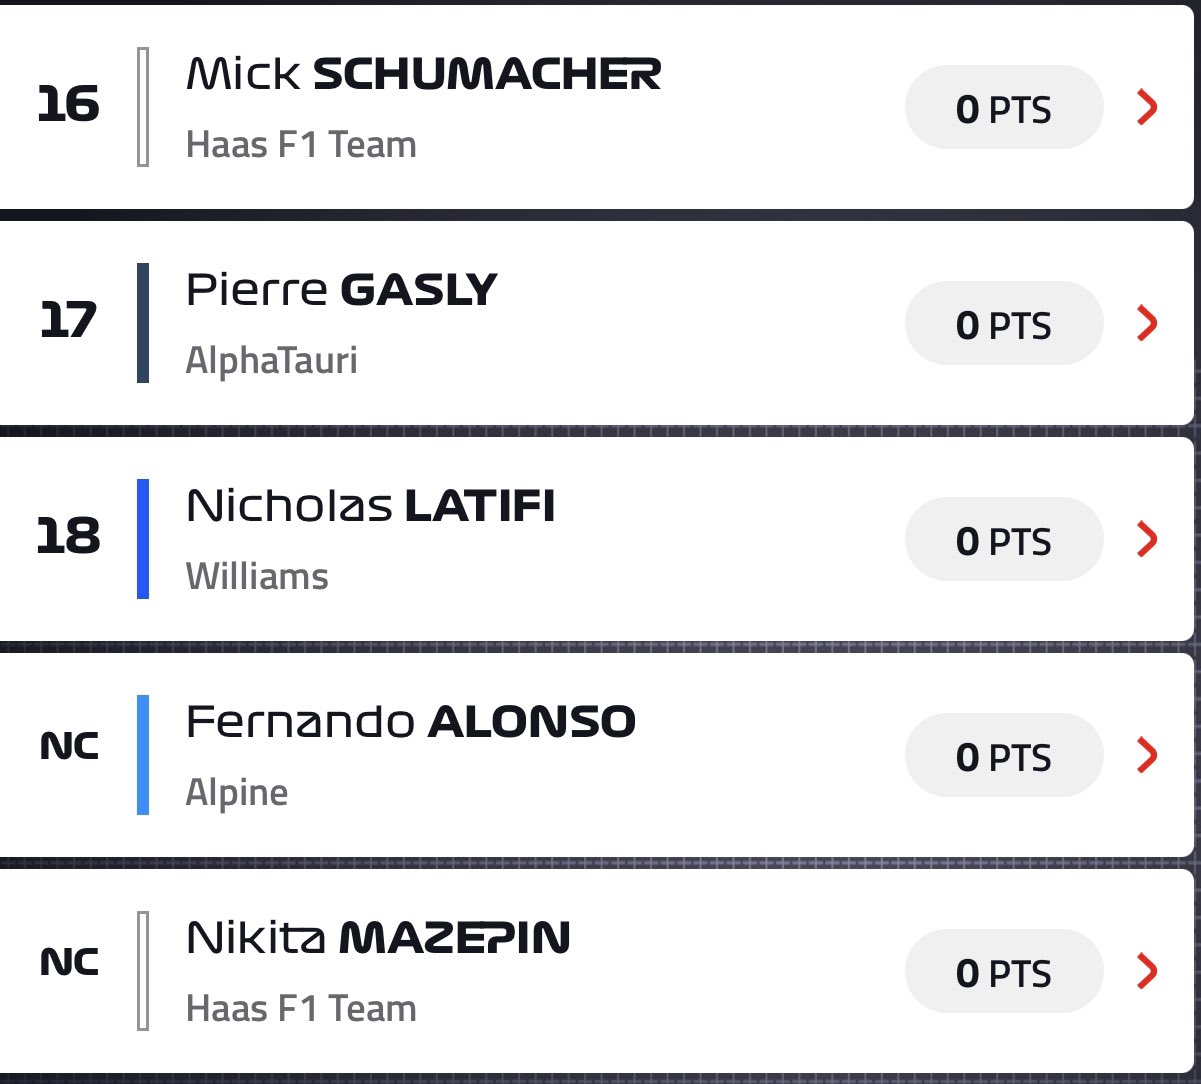The height and width of the screenshot is (1084, 1201).
Task: Click AlphaTauri team label under Gasly
Action: (x=272, y=361)
